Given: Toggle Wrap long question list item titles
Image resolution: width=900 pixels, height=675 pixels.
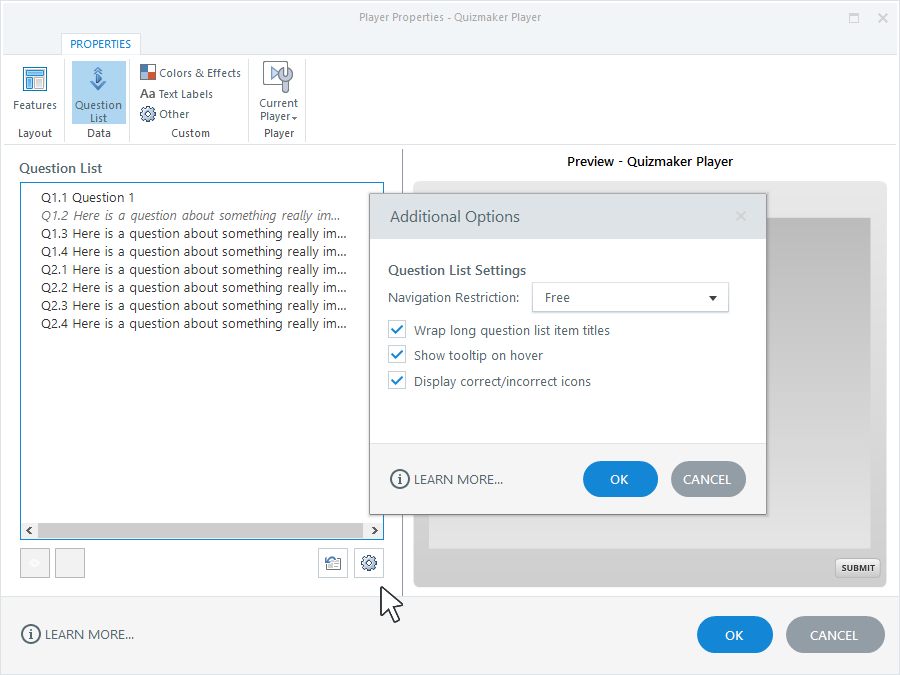Looking at the screenshot, I should point(397,330).
